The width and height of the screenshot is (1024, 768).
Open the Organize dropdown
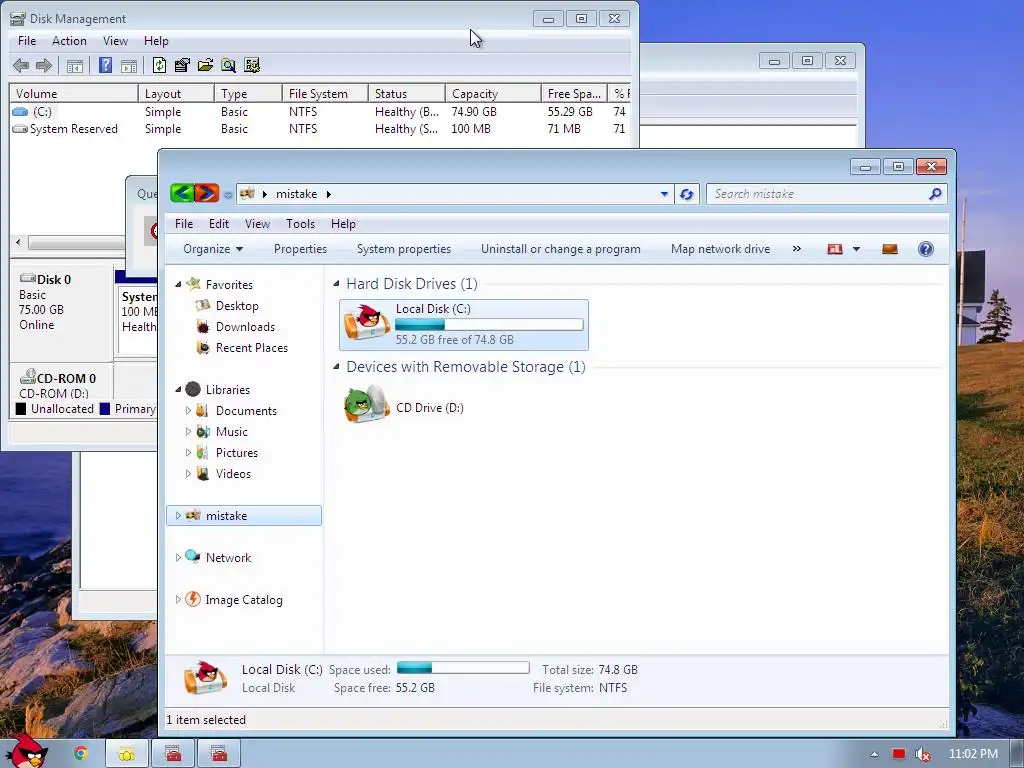pyautogui.click(x=213, y=249)
